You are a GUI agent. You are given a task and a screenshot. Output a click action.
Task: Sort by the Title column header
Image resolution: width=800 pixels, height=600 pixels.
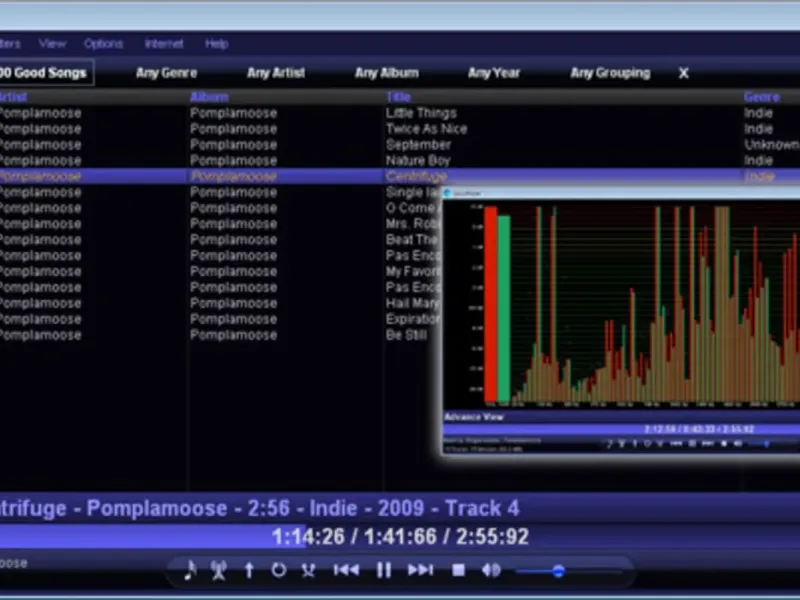pos(398,97)
